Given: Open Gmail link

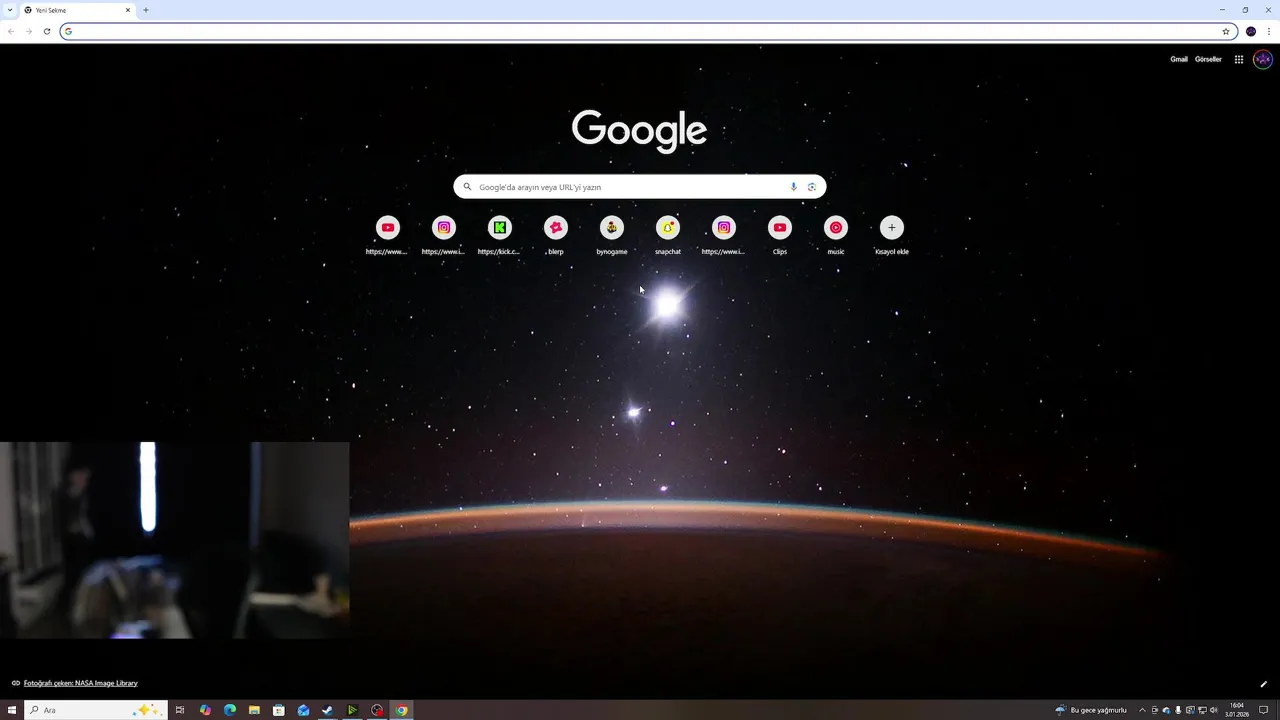Looking at the screenshot, I should coord(1179,59).
